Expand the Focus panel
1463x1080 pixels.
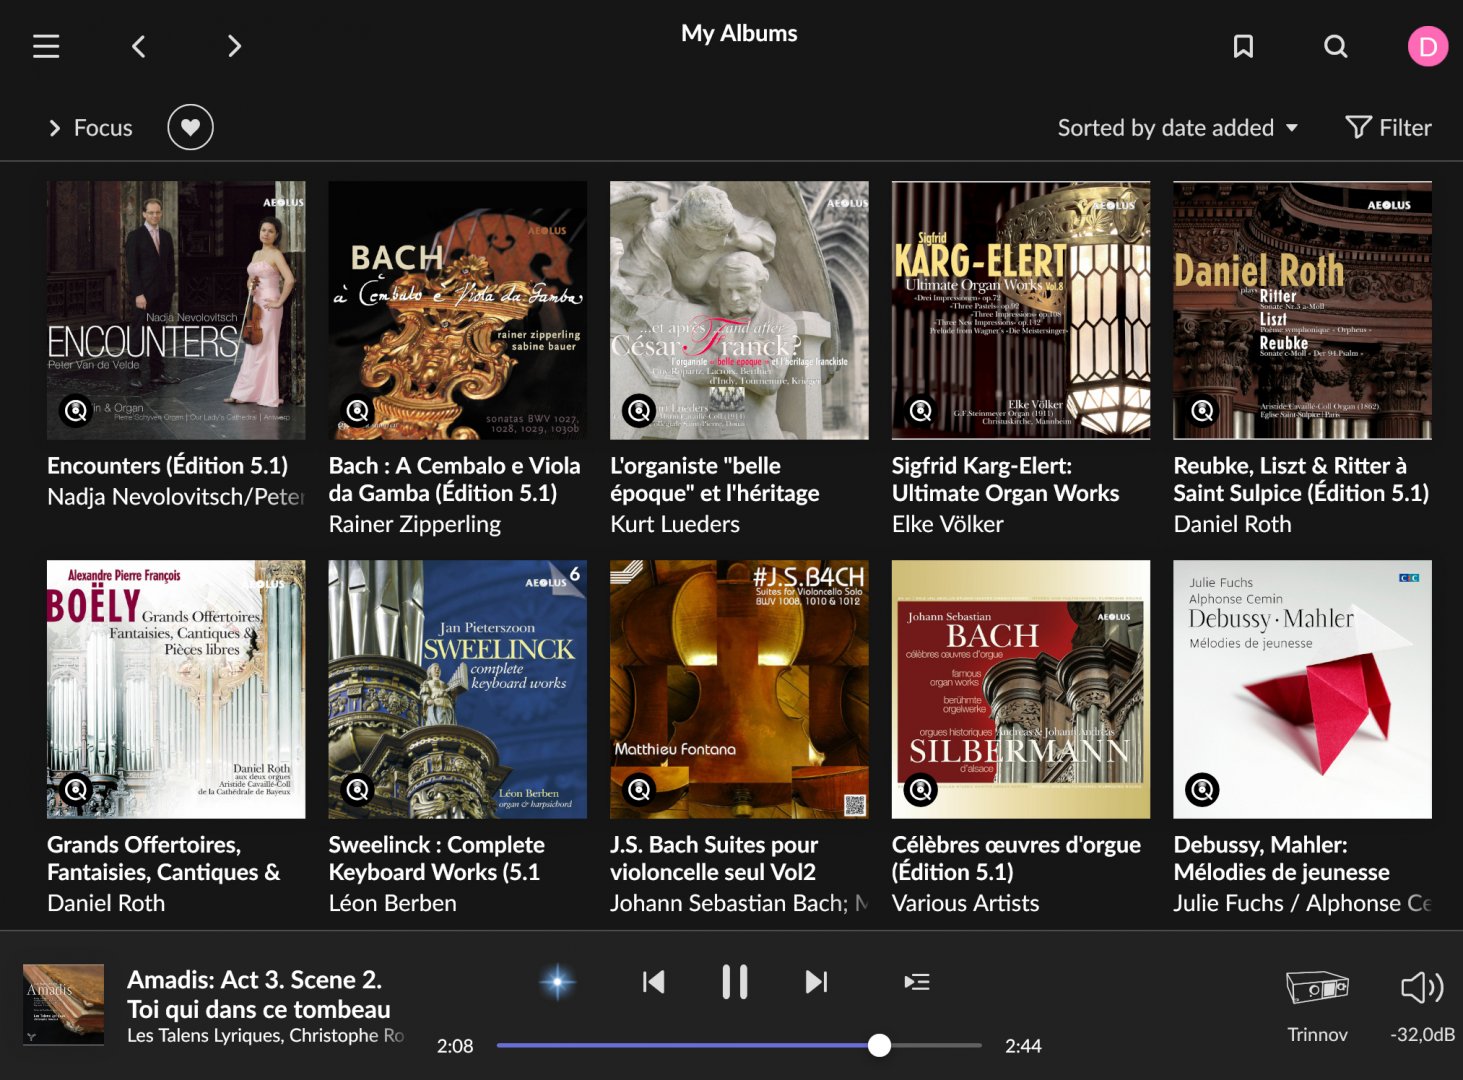coord(90,128)
